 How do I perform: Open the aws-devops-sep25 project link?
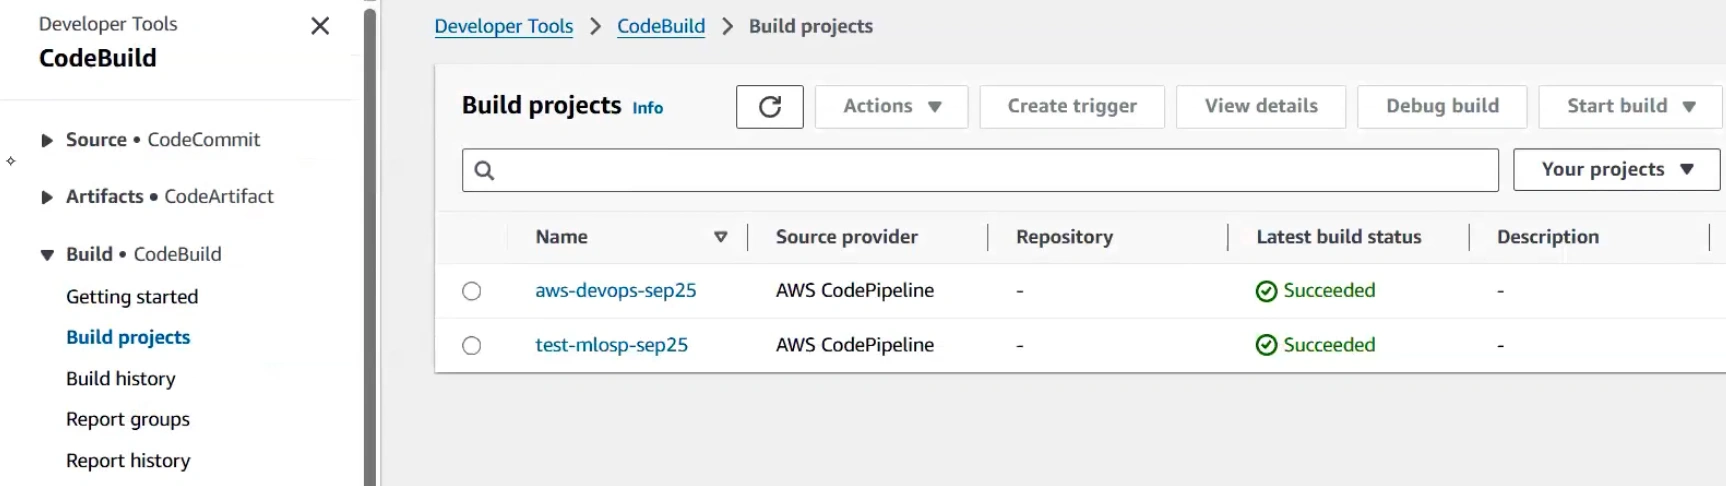coord(616,291)
